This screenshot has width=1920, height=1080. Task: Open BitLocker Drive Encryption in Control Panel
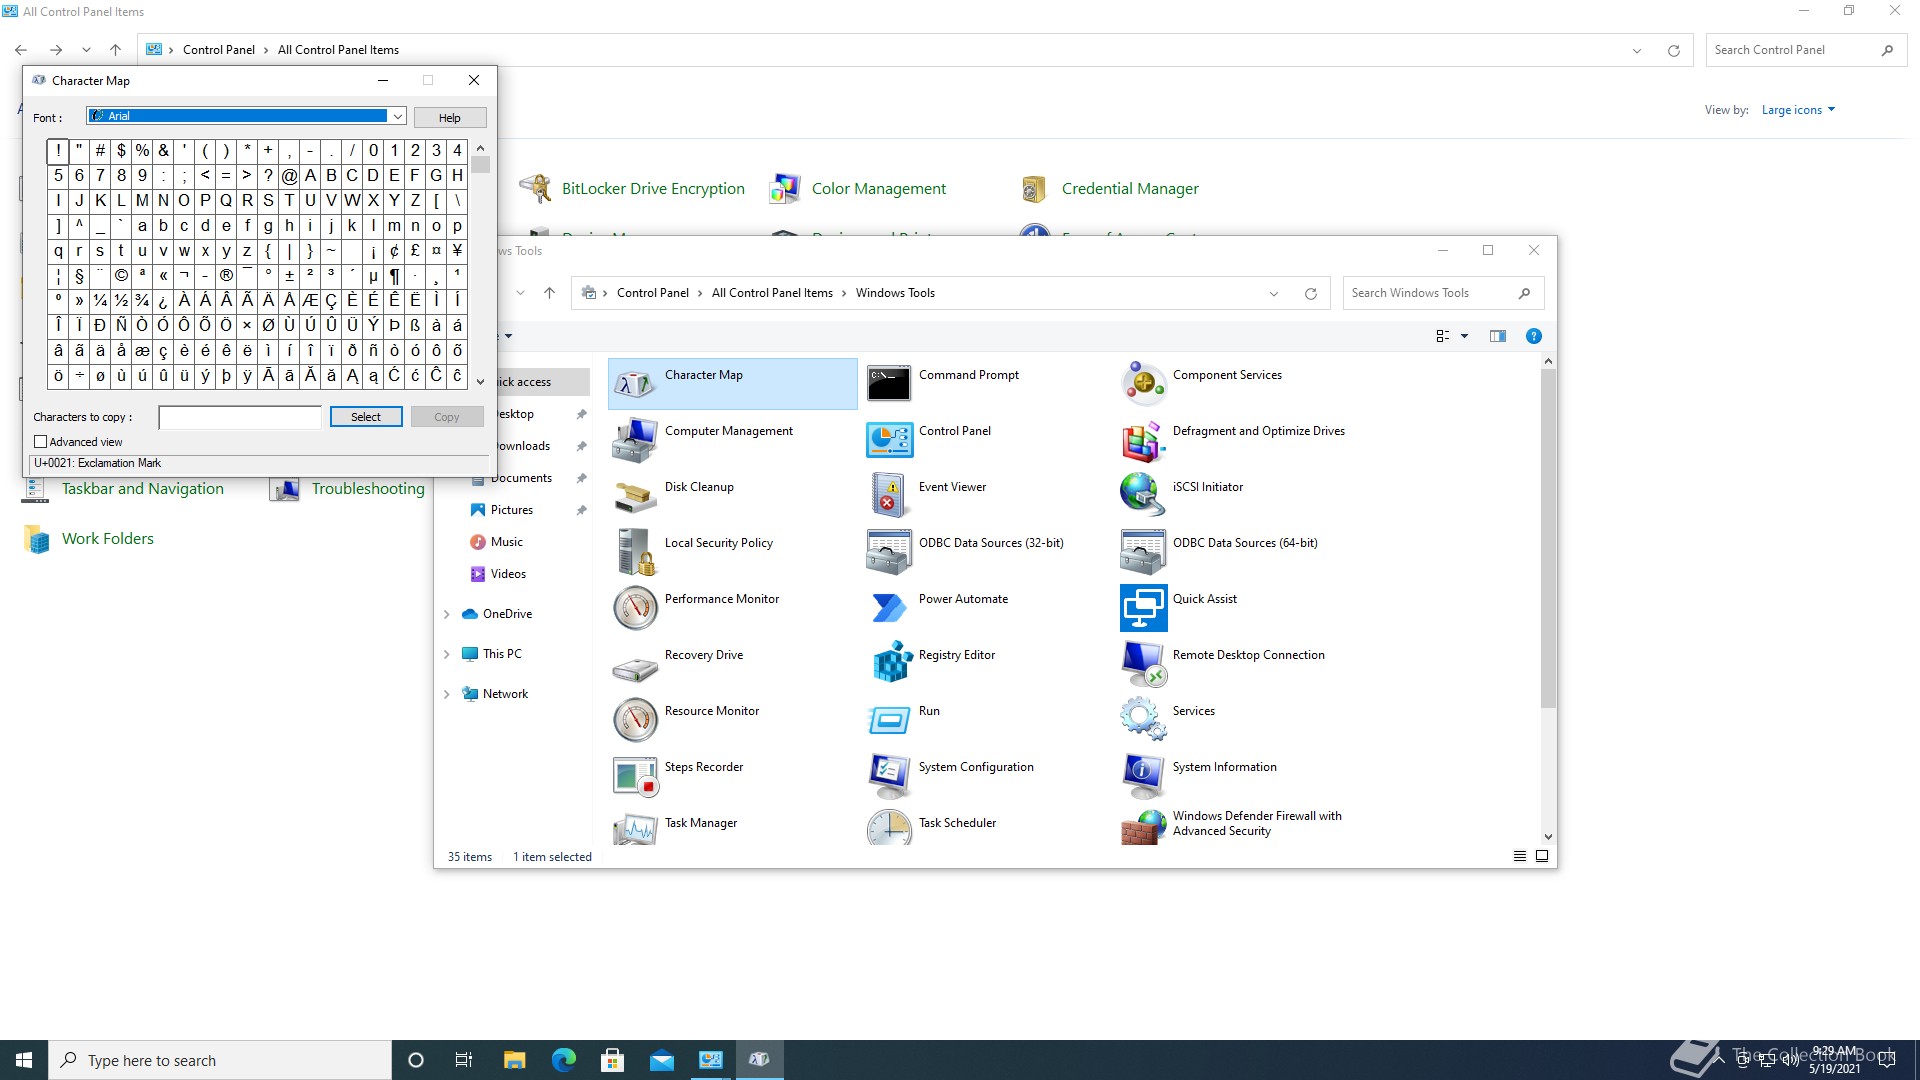[653, 188]
